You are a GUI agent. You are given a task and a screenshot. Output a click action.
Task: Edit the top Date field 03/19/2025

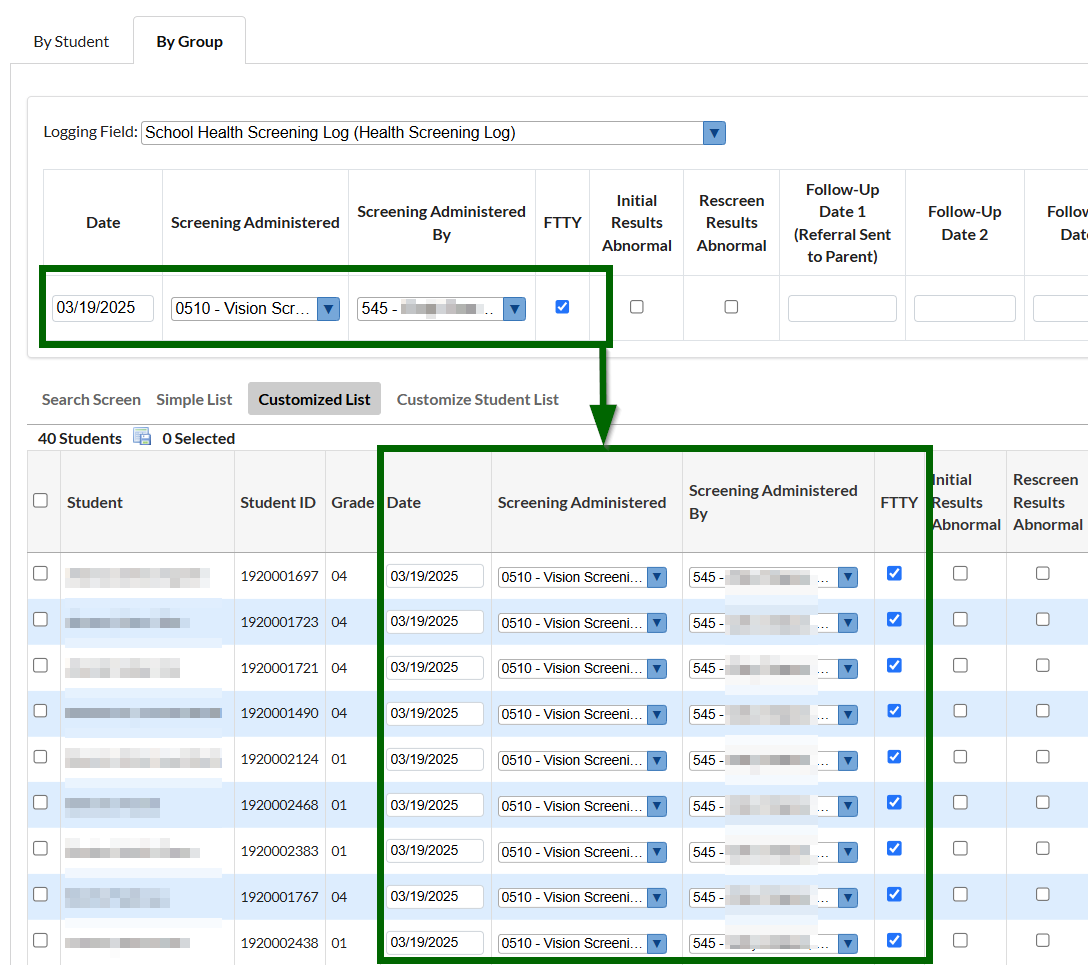(103, 308)
